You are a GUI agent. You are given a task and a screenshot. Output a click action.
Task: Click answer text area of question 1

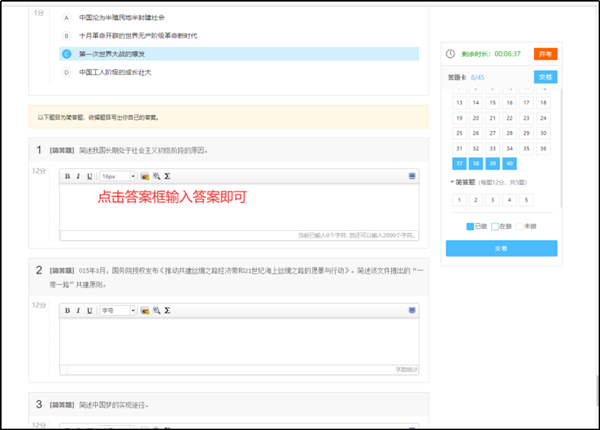pos(239,207)
